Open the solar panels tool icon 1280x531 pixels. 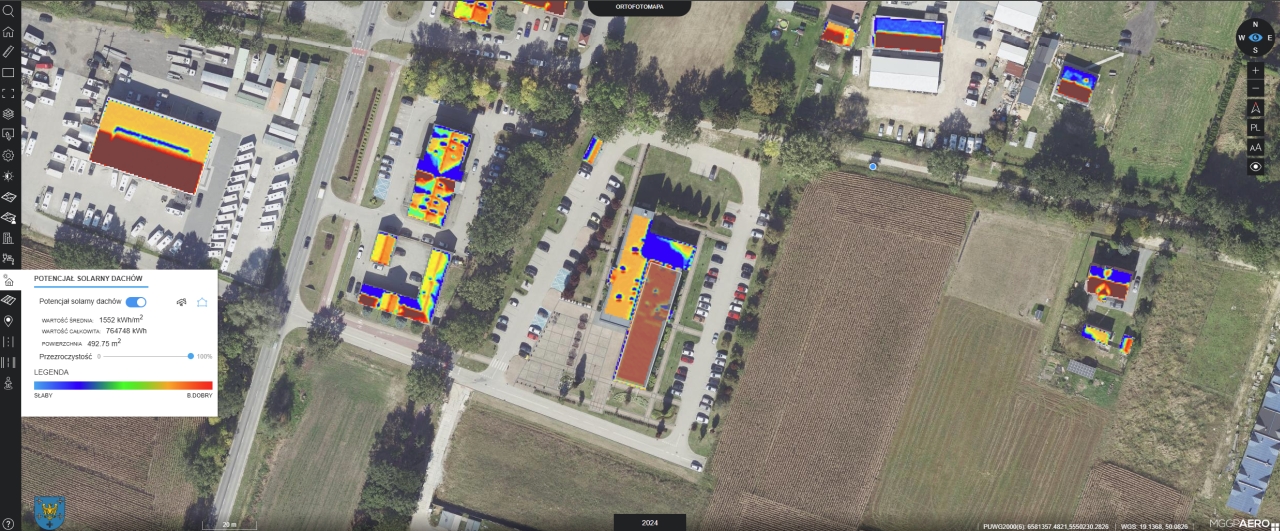coord(8,300)
